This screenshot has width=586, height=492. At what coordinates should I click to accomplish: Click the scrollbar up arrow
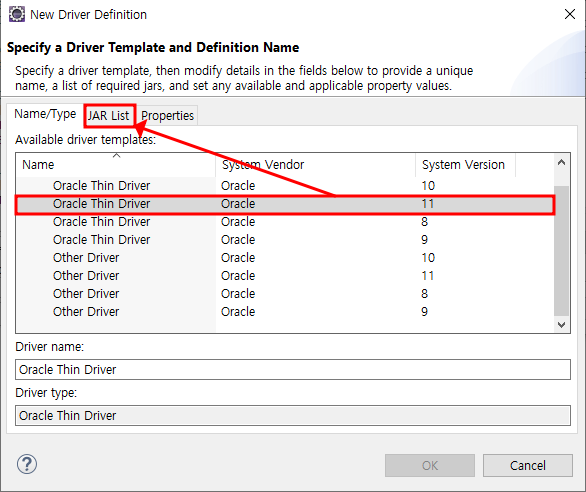[561, 163]
